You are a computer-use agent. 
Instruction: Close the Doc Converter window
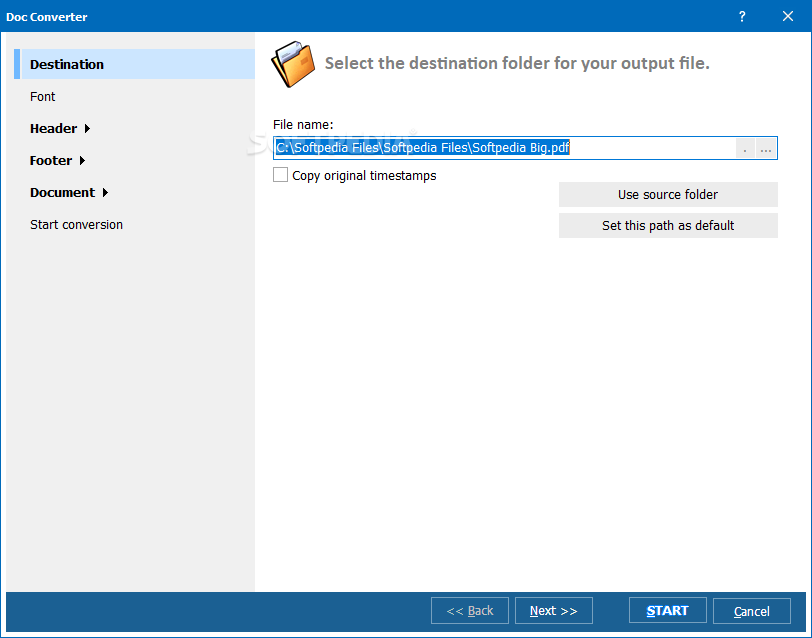click(x=788, y=17)
